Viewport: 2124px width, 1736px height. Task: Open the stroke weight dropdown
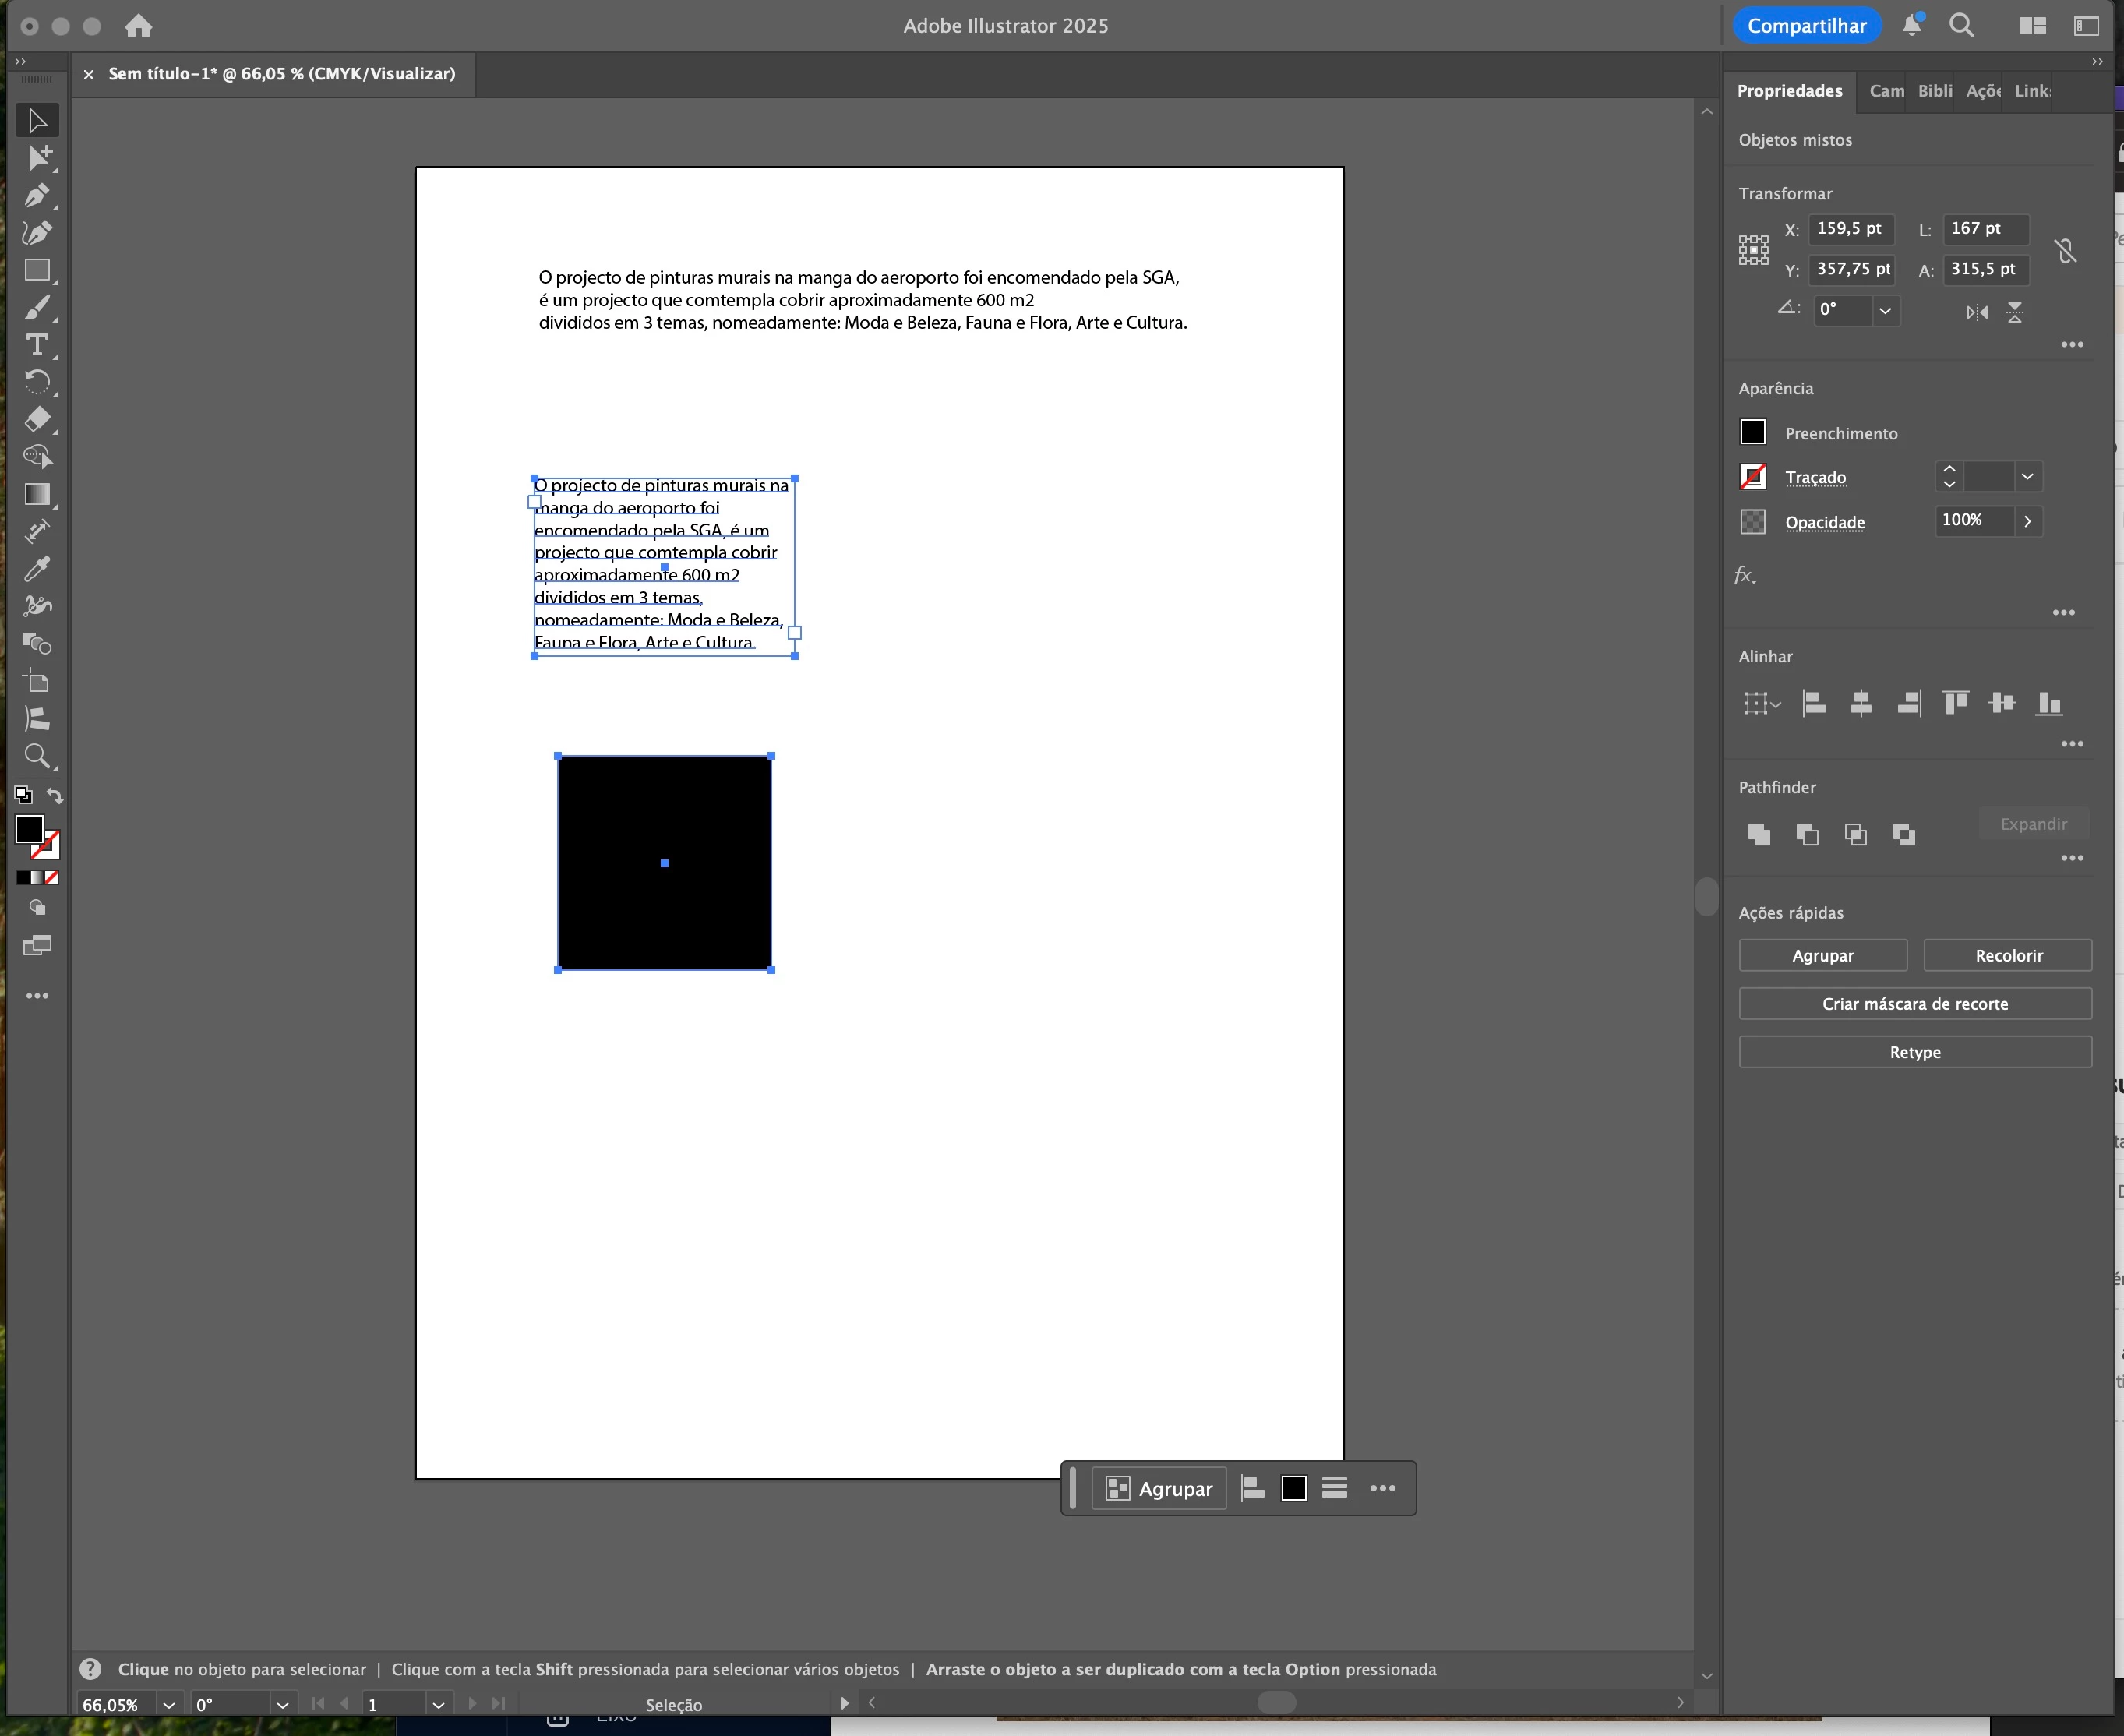(x=2027, y=476)
